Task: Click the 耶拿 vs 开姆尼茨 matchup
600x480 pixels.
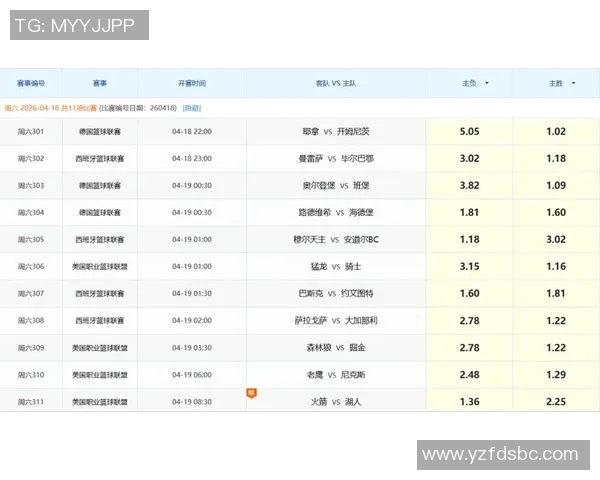Action: pos(336,132)
